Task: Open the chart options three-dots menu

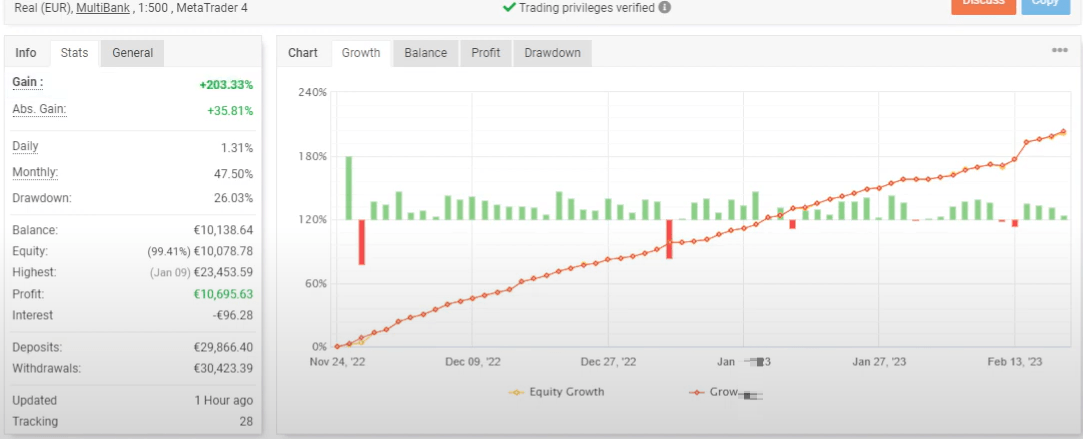Action: point(1059,51)
